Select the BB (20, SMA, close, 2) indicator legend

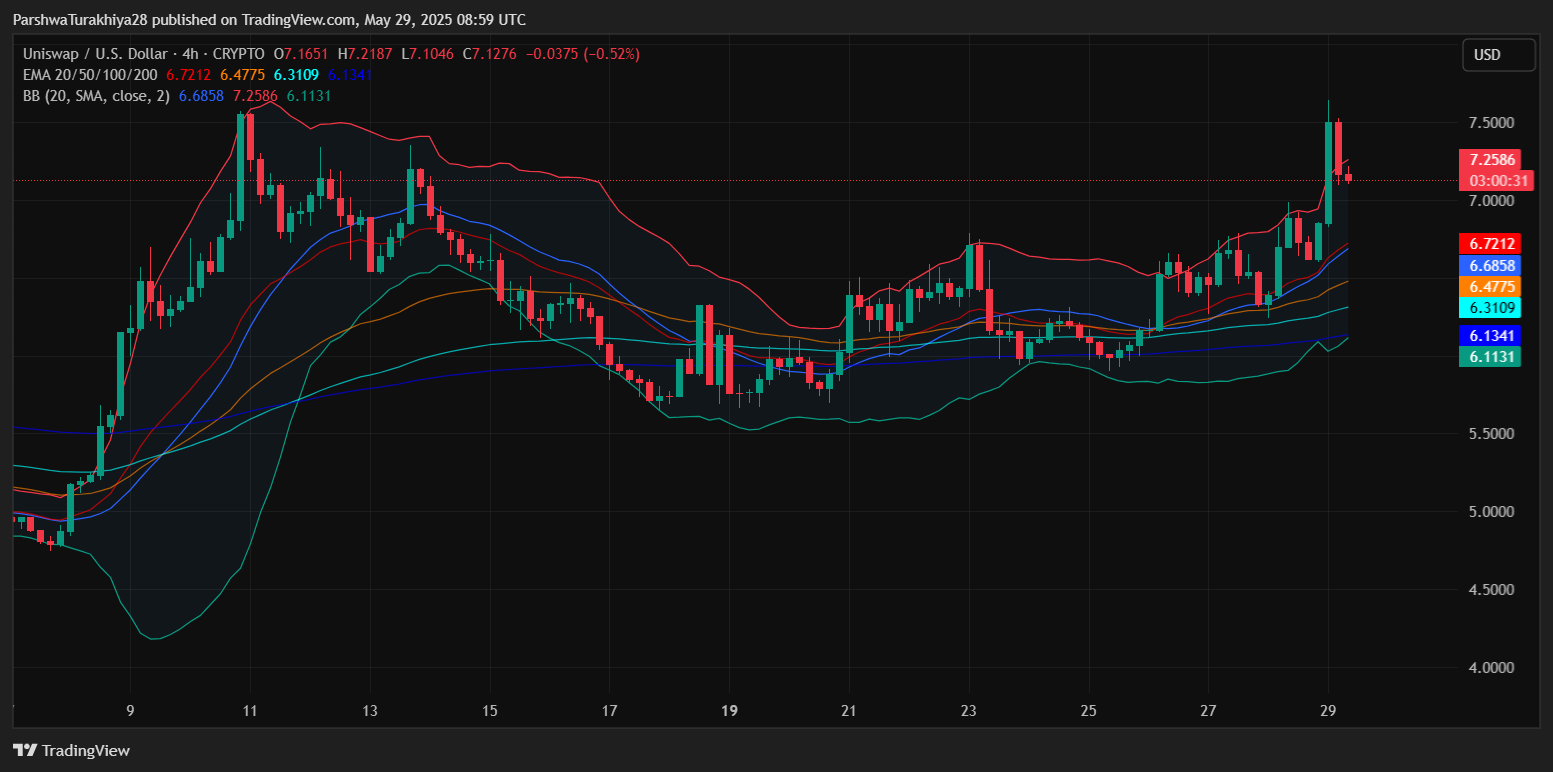click(96, 96)
